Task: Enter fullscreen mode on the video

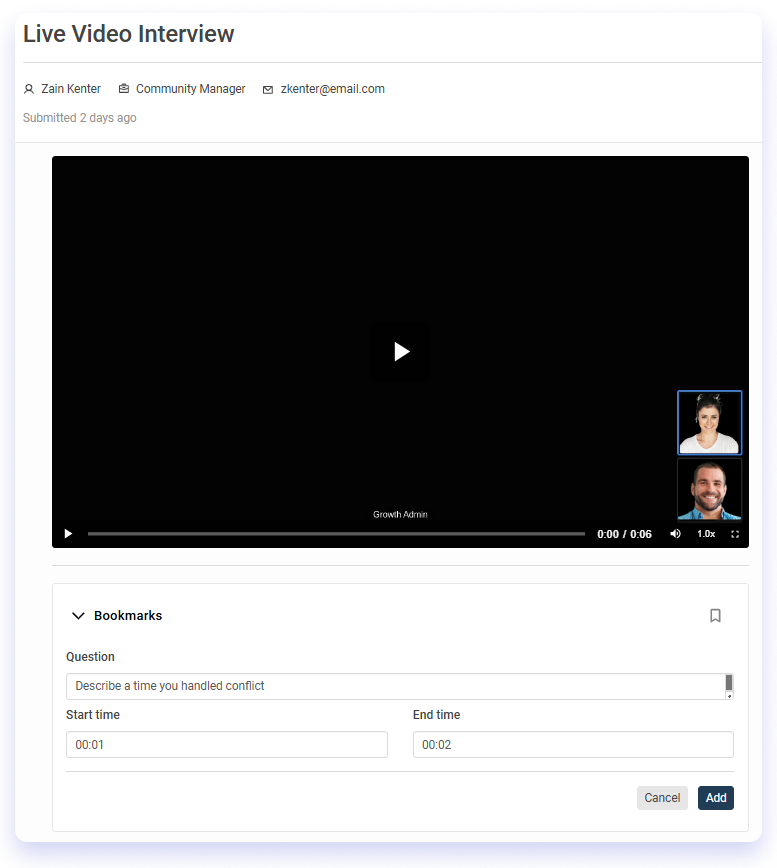Action: click(x=735, y=534)
